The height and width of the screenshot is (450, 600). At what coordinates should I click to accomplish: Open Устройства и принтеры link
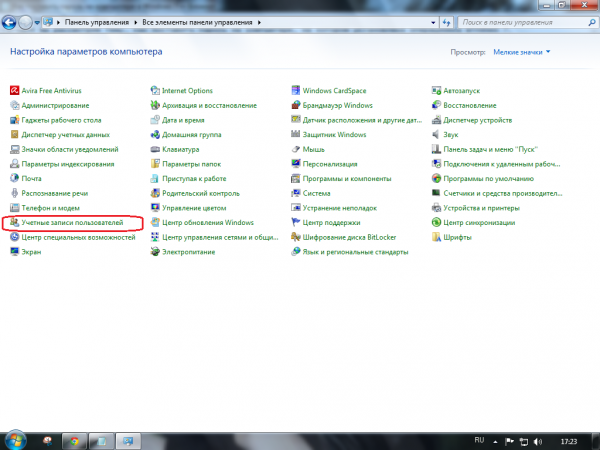[x=481, y=208]
